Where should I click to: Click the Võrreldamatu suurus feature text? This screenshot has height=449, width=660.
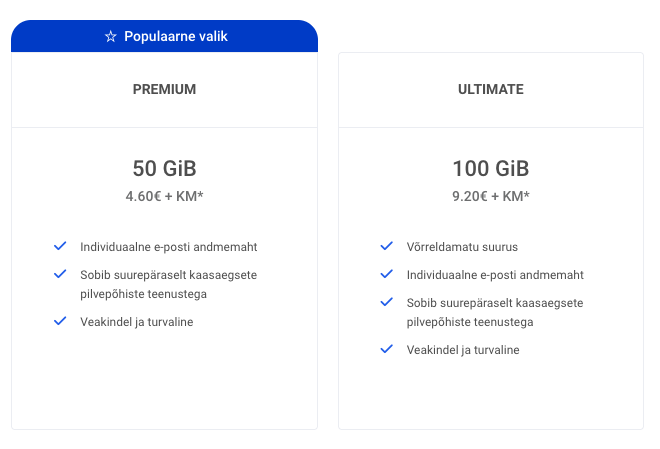[x=463, y=247]
